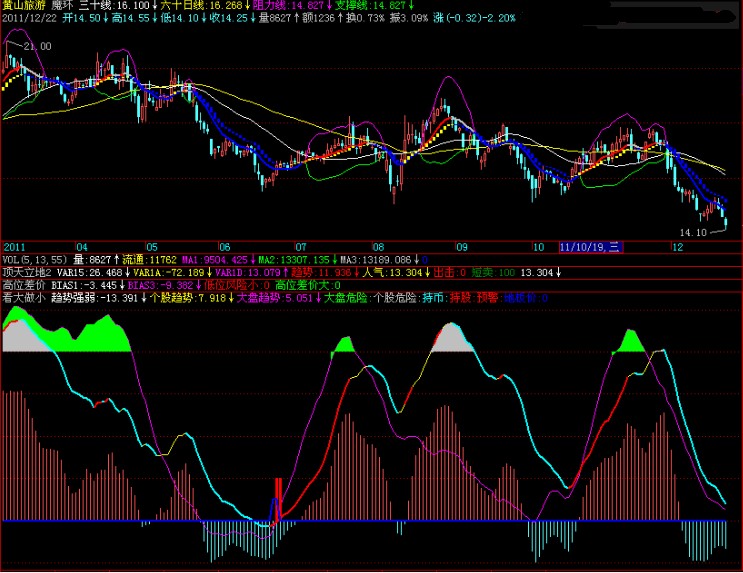Click the 高位差价 indicator title

[22, 285]
